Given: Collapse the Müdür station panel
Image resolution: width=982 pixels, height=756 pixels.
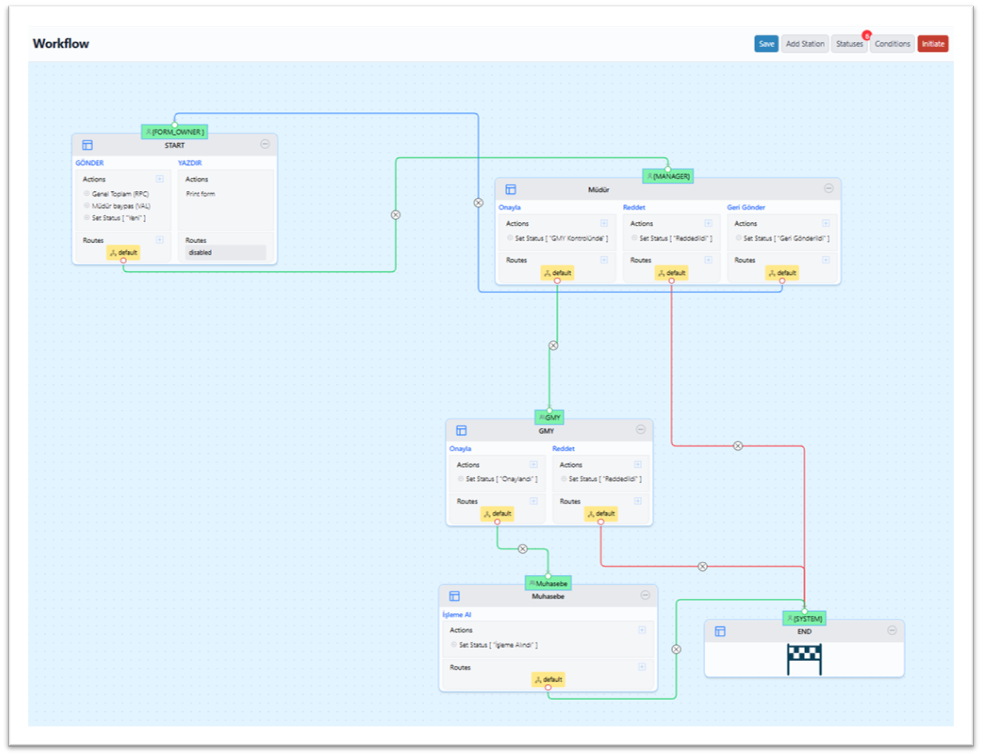Looking at the screenshot, I should coord(828,189).
